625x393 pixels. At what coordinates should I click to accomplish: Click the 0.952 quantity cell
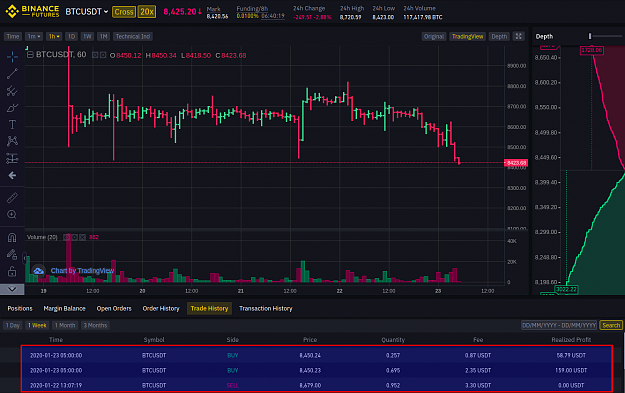(393, 385)
